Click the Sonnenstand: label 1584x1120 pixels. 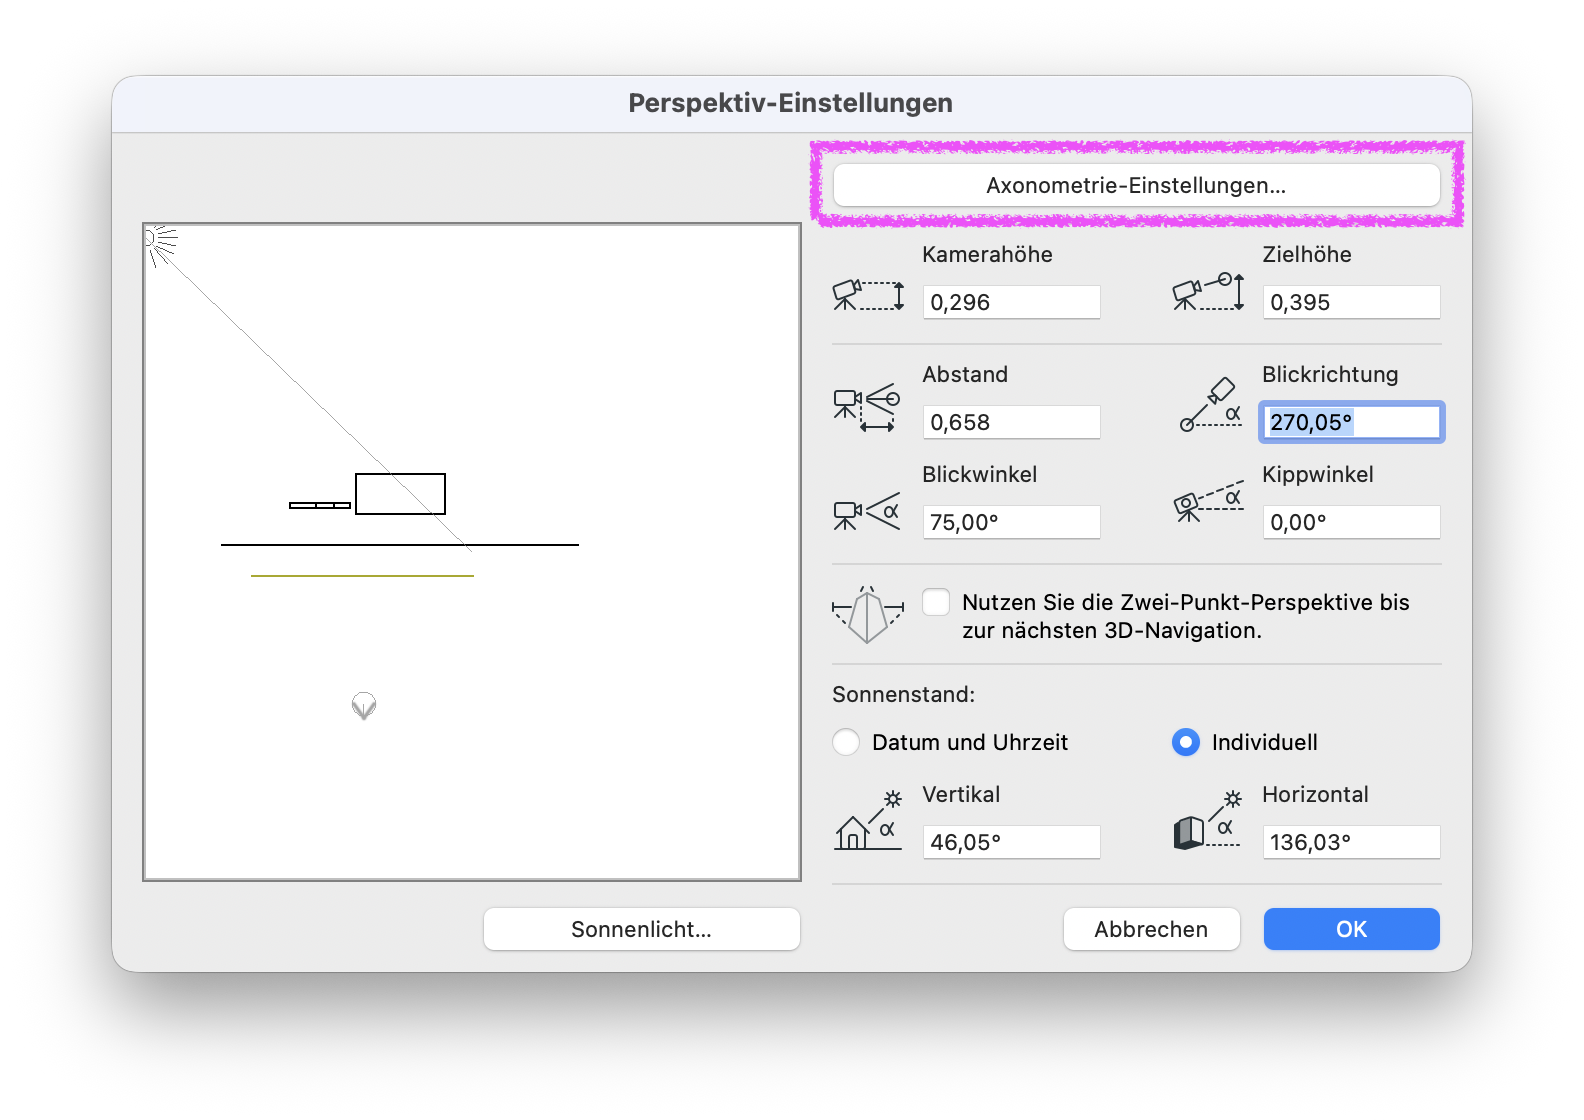[903, 694]
